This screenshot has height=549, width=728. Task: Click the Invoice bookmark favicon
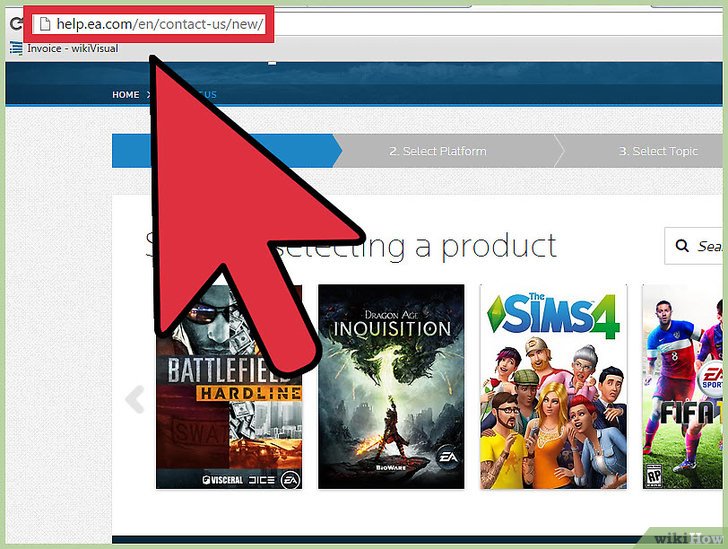(x=16, y=48)
